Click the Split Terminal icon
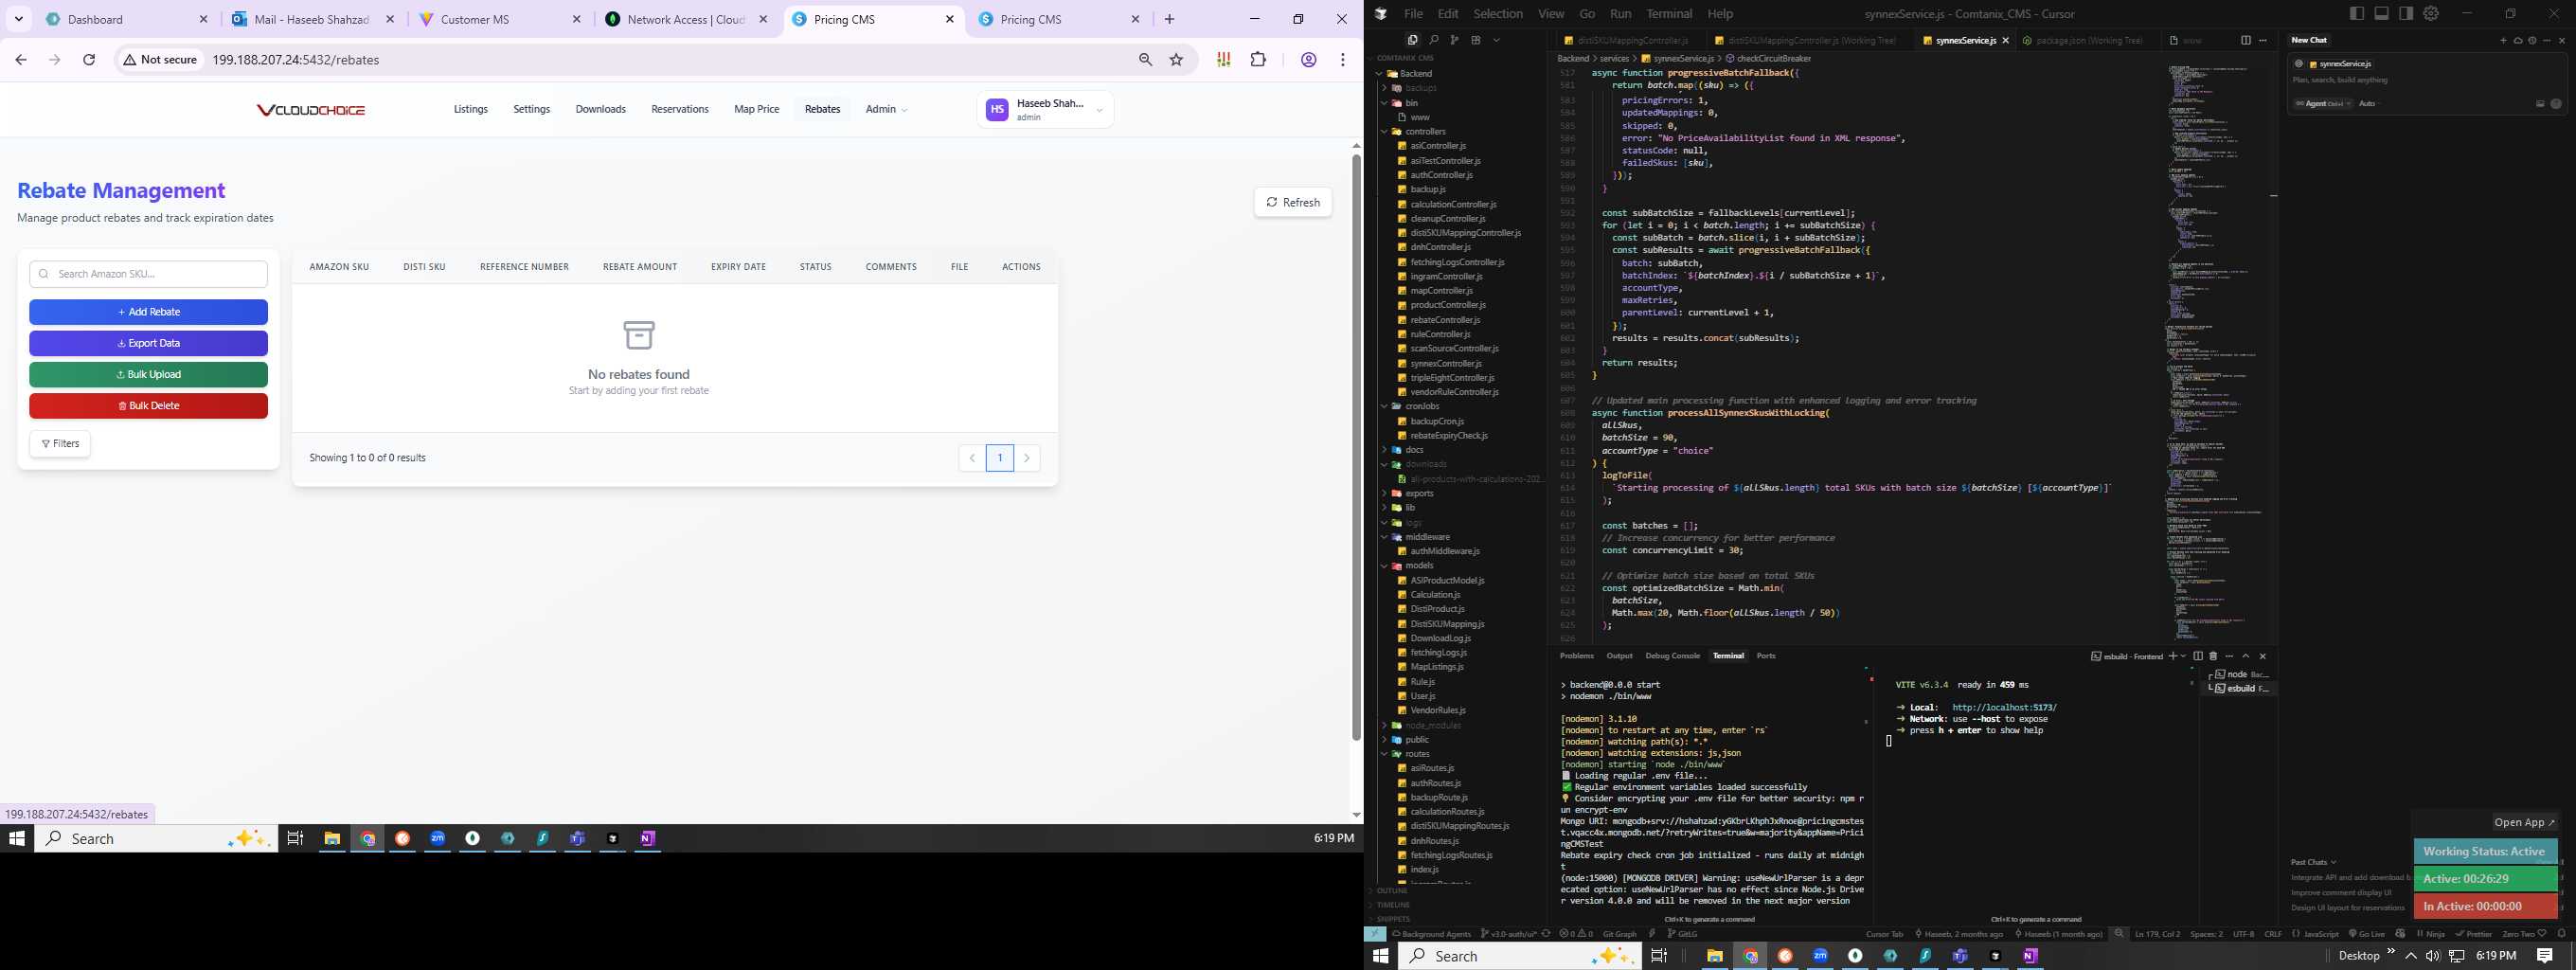The image size is (2576, 970). [2198, 656]
